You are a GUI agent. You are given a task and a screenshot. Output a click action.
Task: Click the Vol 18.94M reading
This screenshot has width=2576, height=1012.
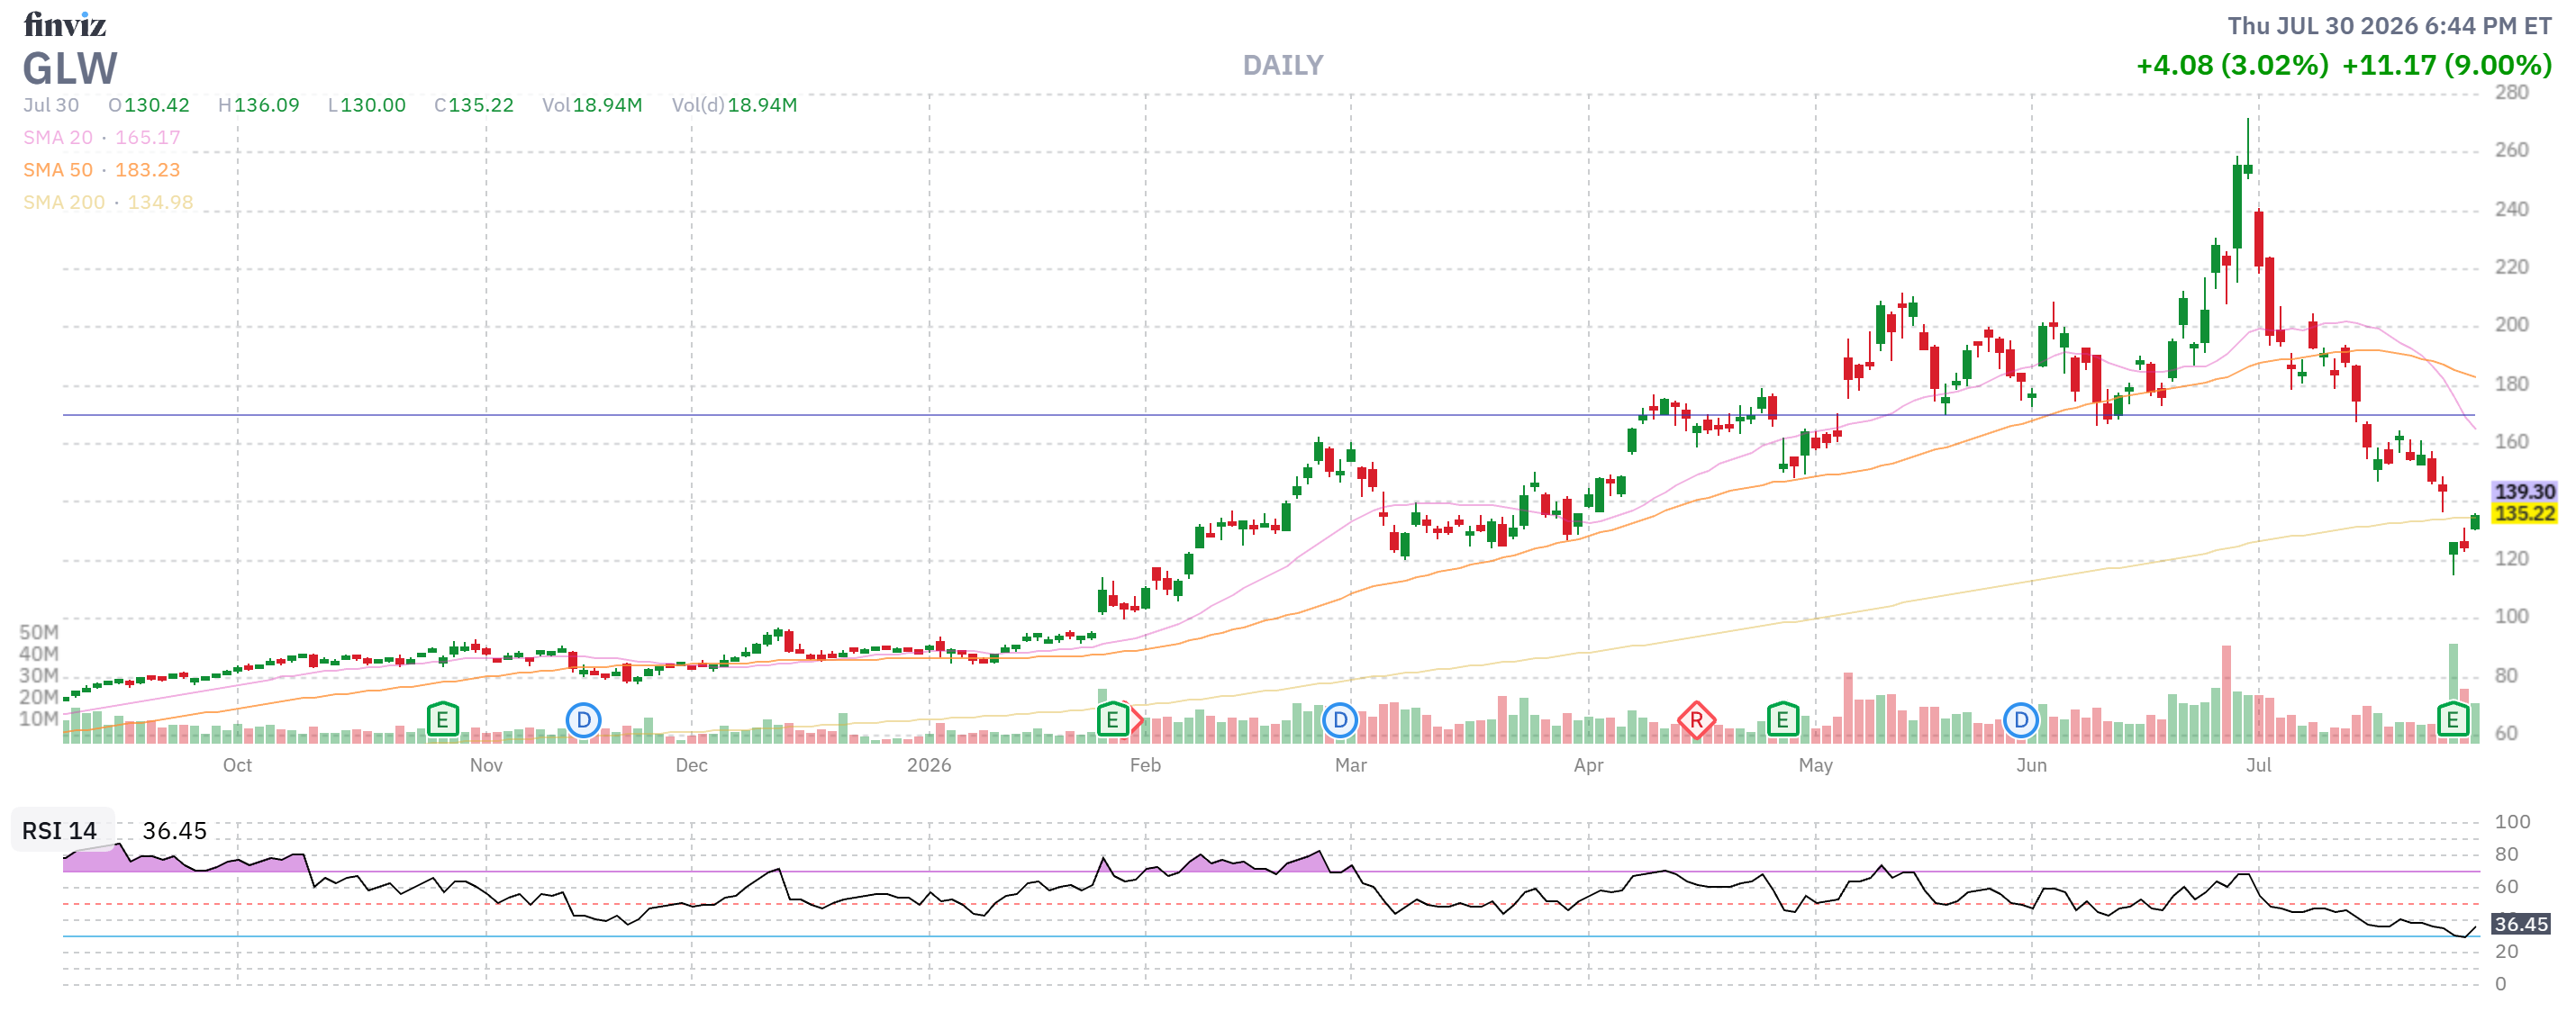pos(592,105)
